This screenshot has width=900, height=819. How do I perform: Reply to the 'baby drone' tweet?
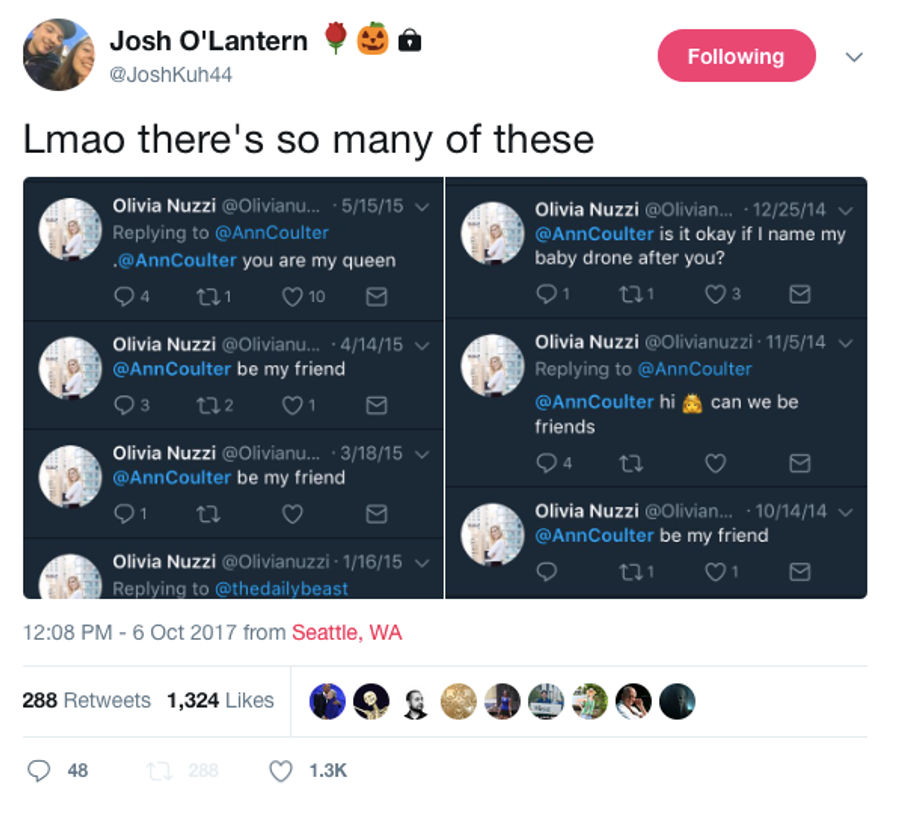[x=546, y=294]
